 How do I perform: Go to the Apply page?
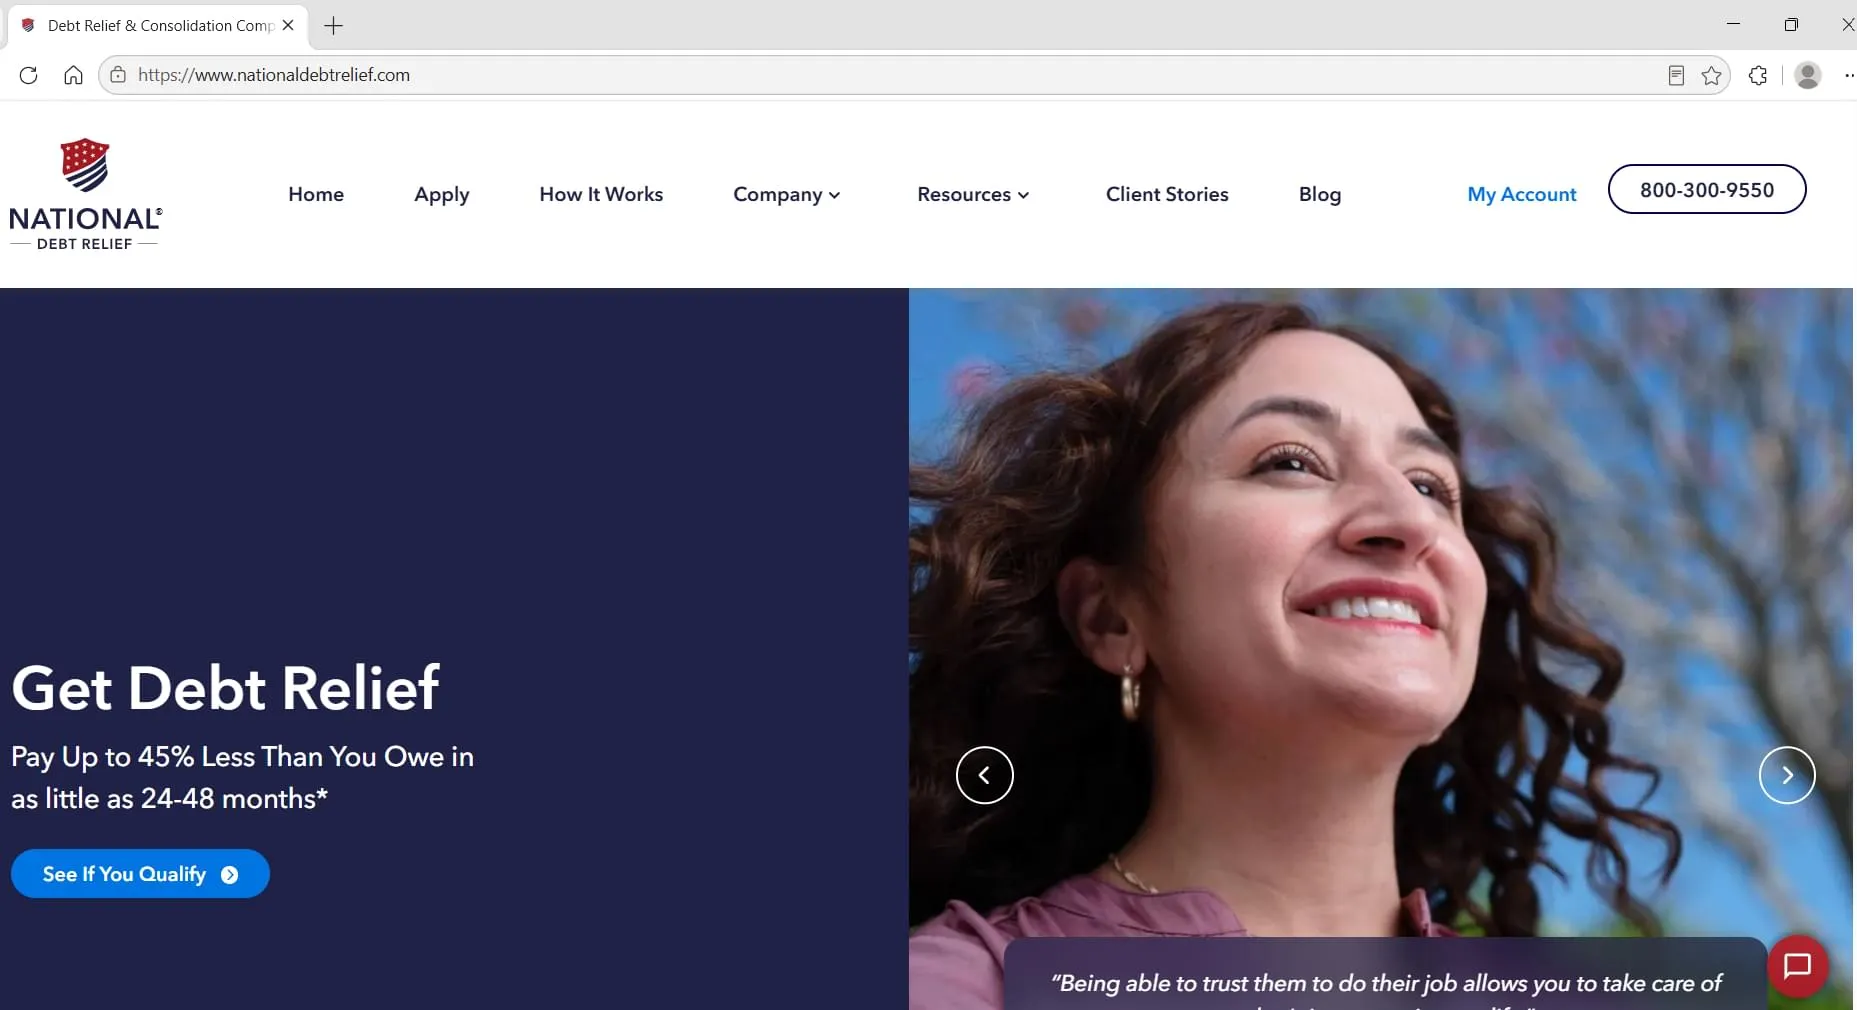[442, 194]
